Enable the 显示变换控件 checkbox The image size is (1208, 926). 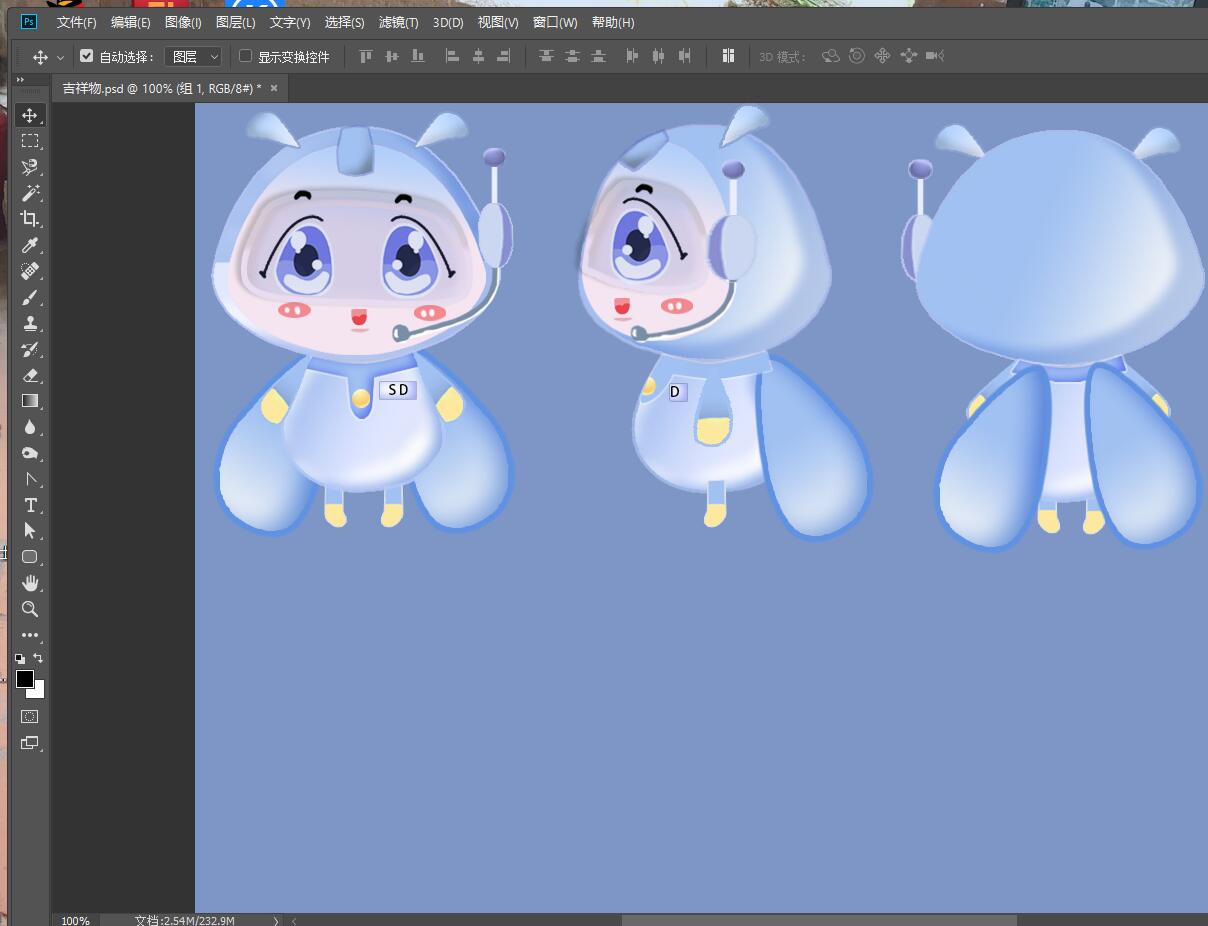pyautogui.click(x=245, y=56)
